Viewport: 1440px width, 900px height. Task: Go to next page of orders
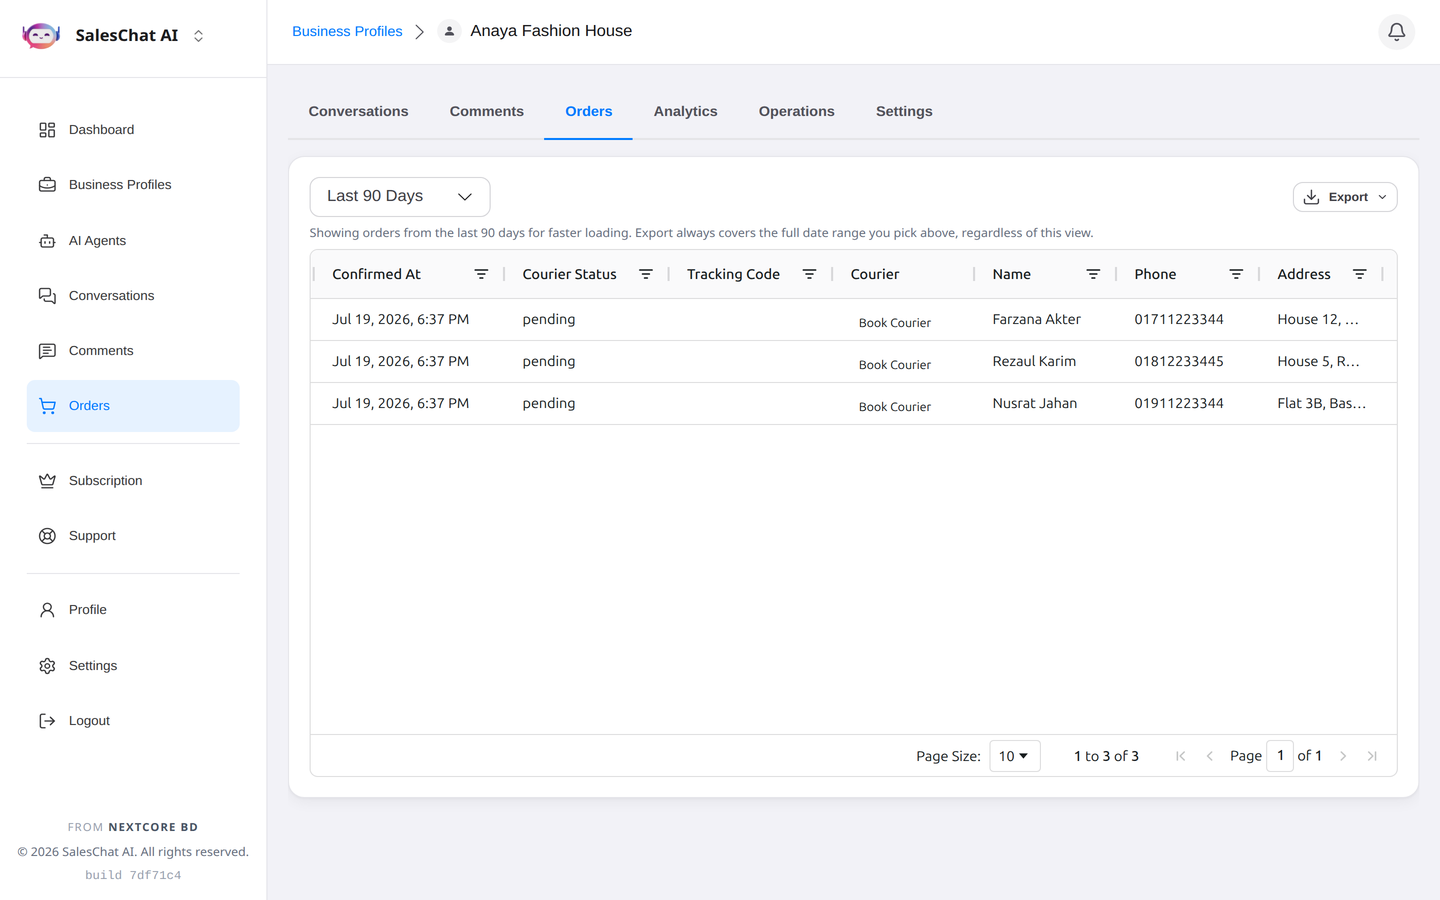[x=1343, y=756]
